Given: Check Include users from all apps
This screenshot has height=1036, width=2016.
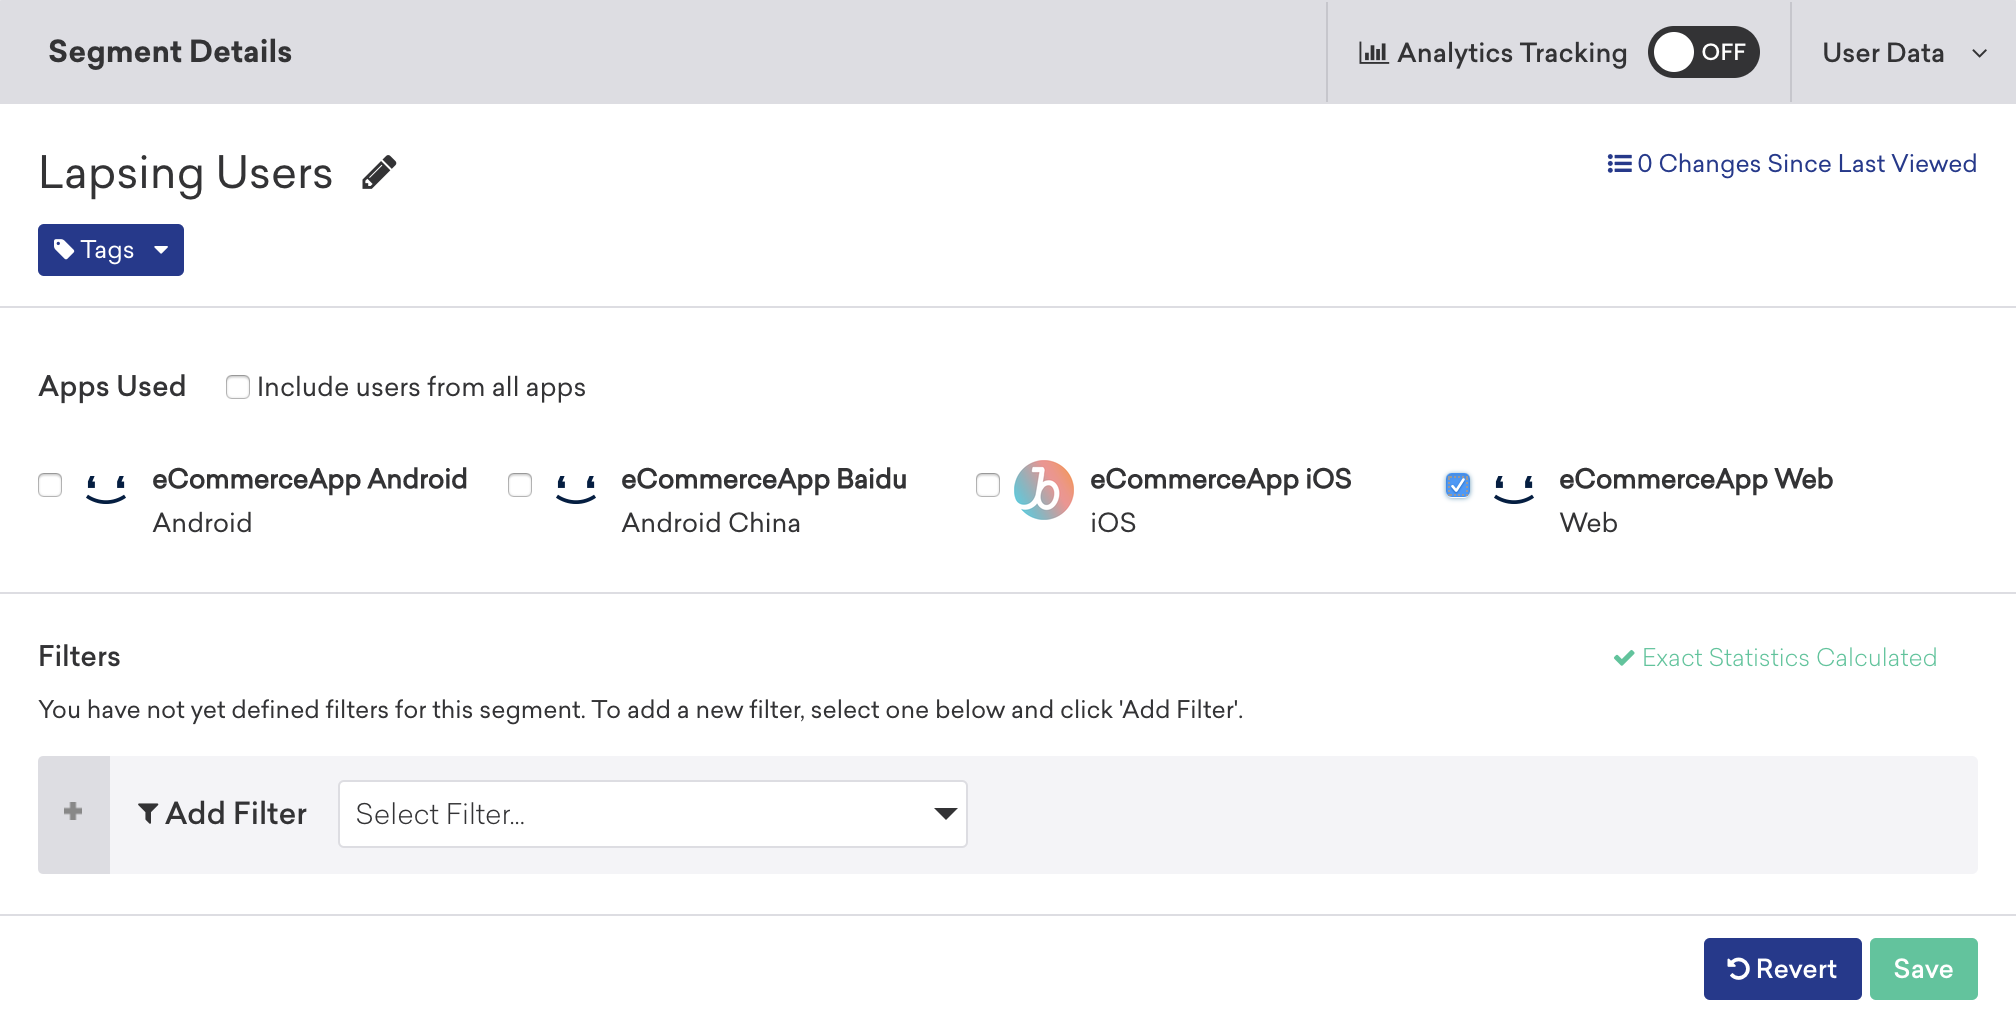Looking at the screenshot, I should click(x=238, y=387).
